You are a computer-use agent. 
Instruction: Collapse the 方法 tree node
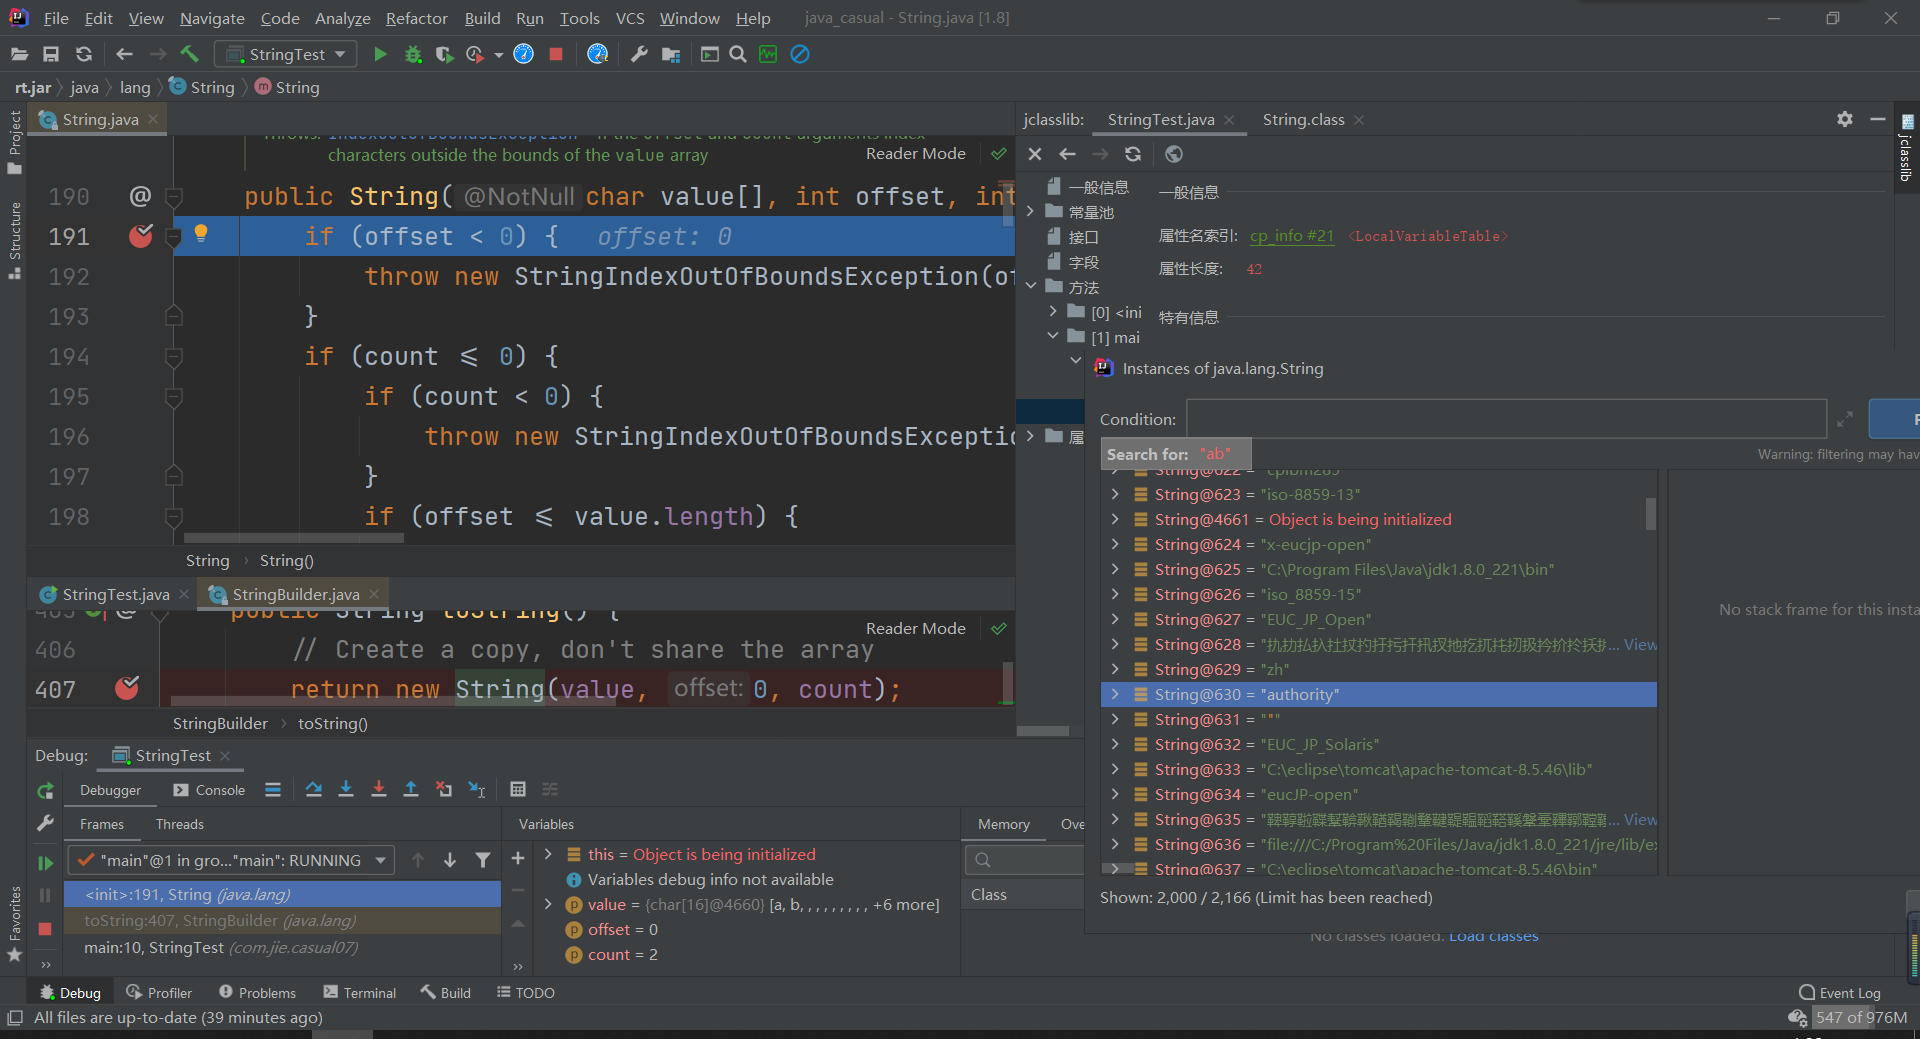[x=1030, y=287]
